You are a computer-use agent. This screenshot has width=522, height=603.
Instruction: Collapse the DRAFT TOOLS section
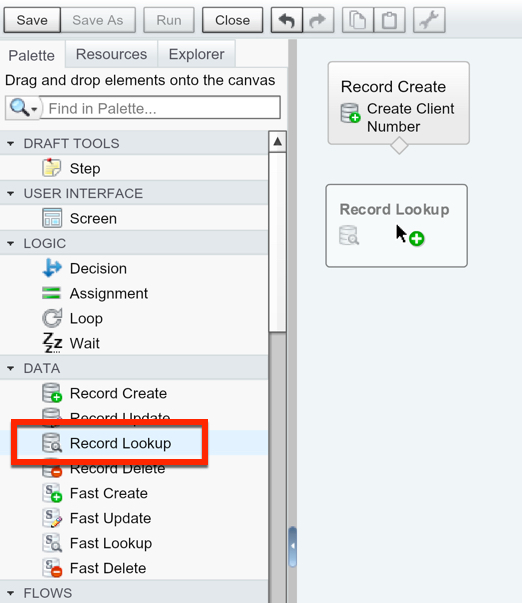11,143
